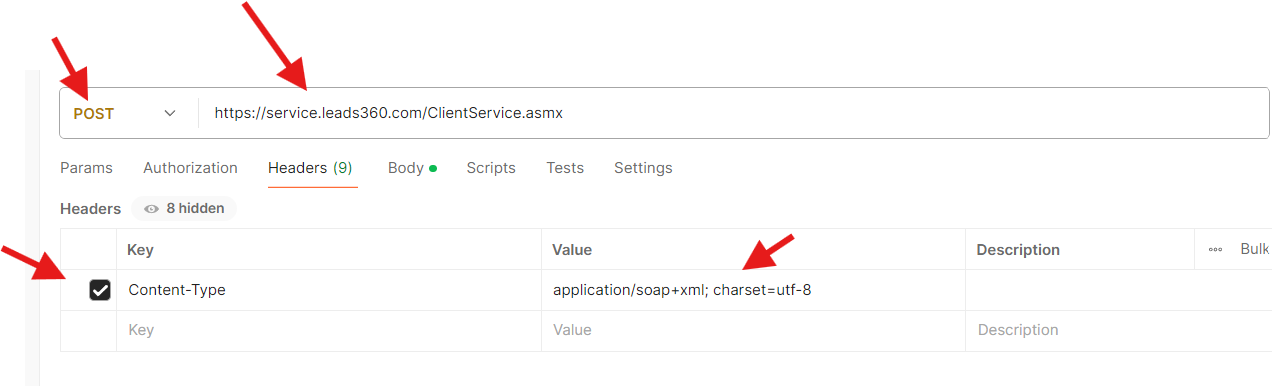
Task: Open the three-dots column options menu
Action: (x=1215, y=249)
